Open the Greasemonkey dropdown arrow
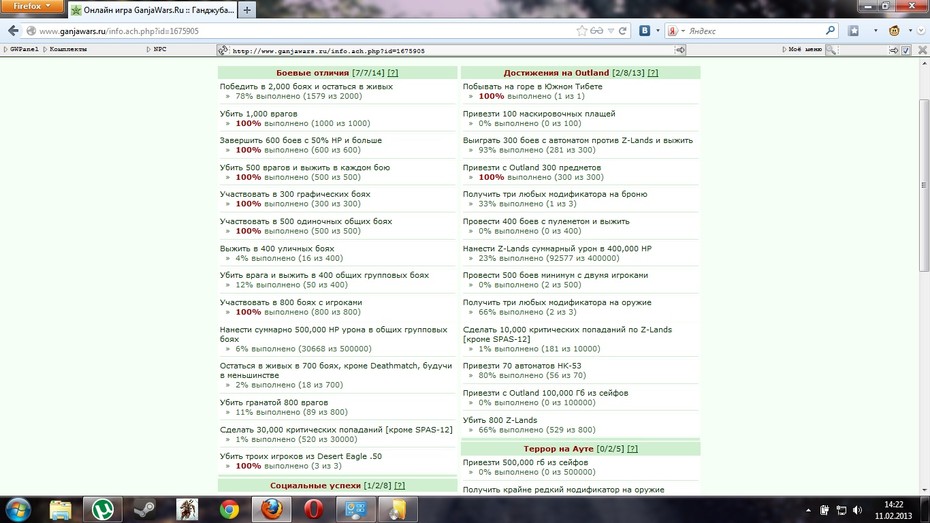 coord(910,31)
